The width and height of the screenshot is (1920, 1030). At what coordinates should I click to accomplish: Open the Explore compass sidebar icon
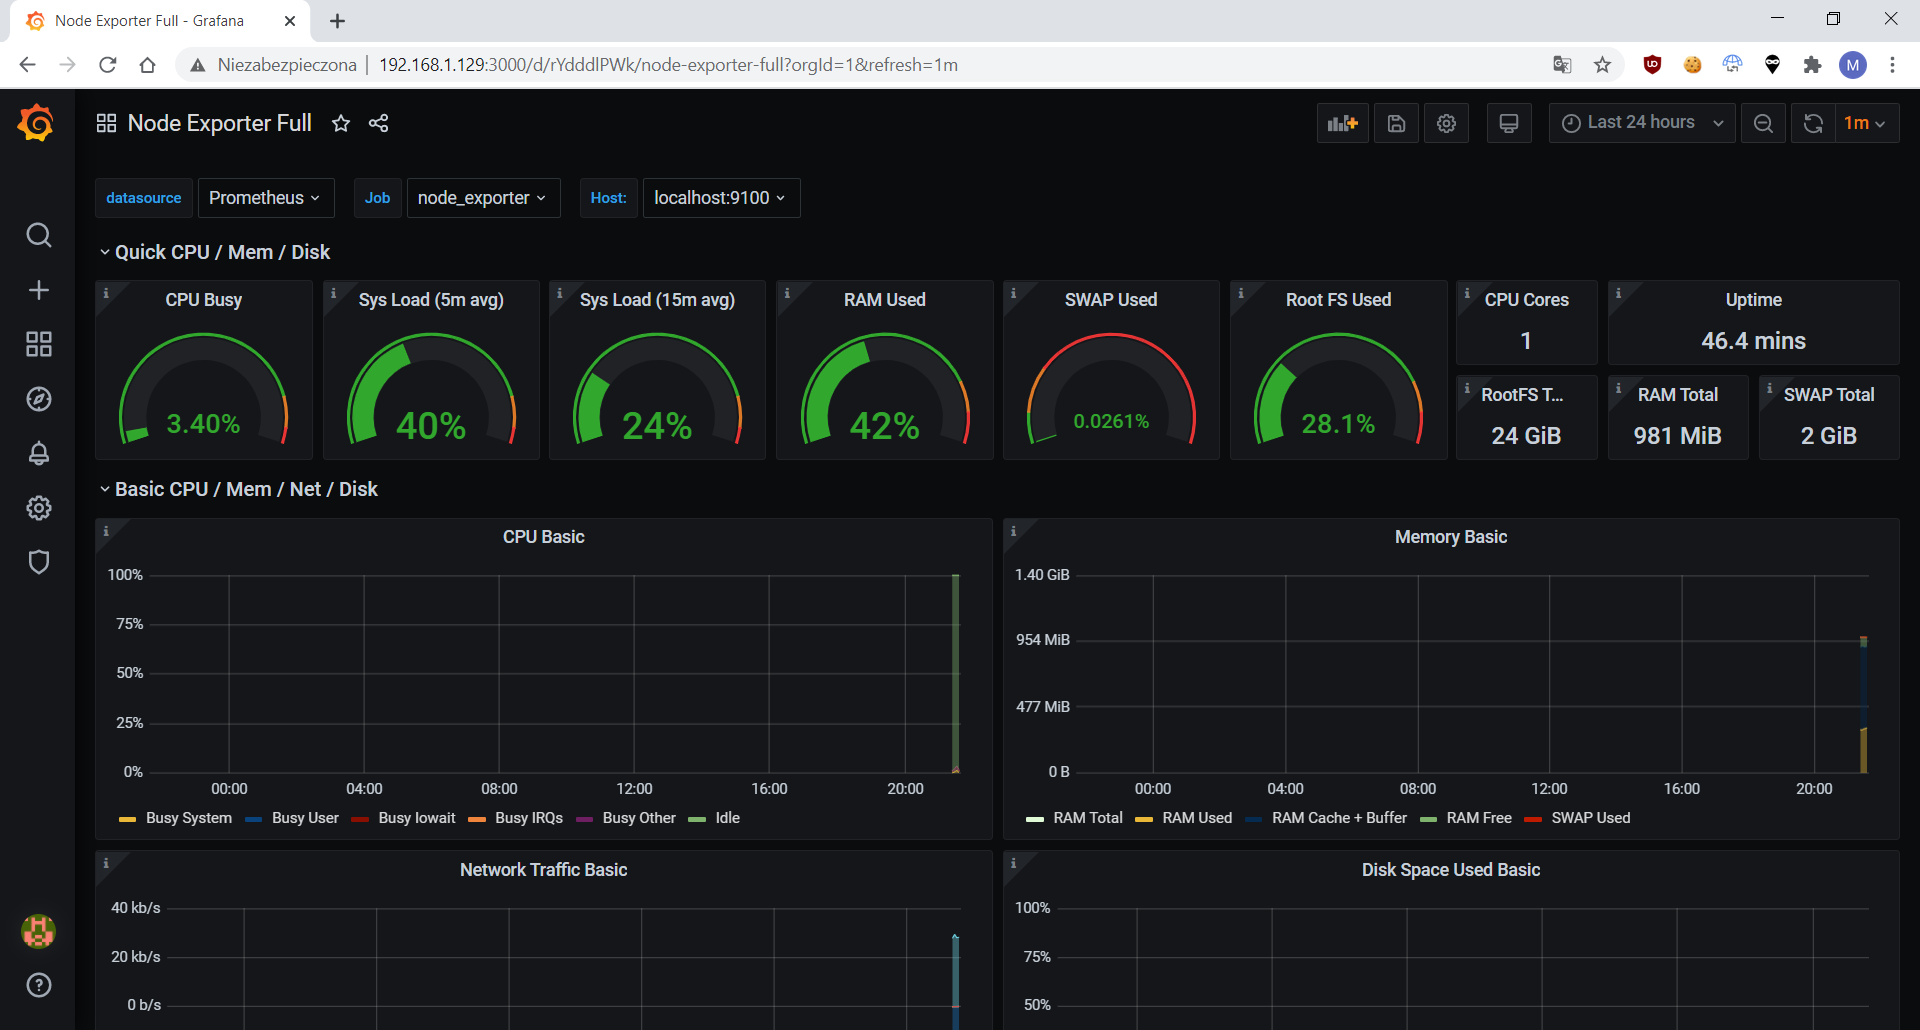[38, 399]
